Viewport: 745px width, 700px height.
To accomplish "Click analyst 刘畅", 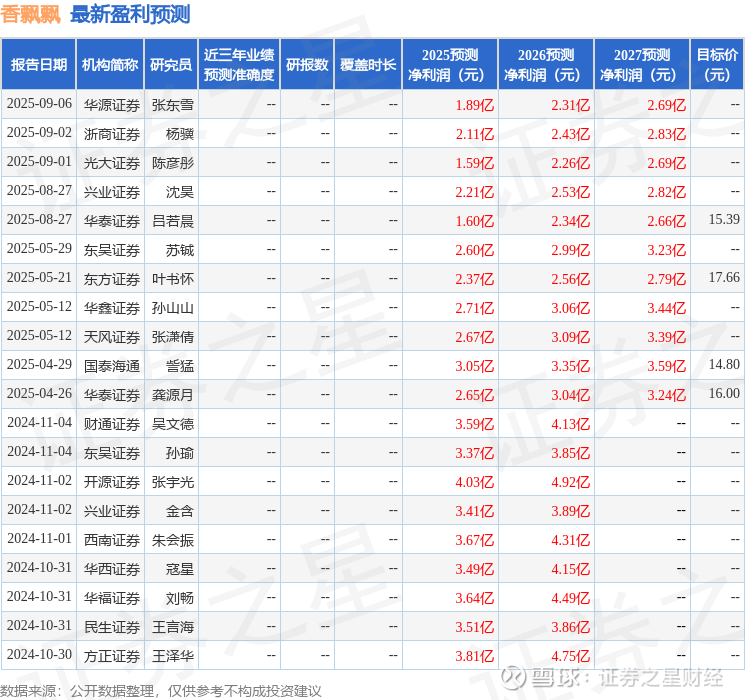I will coord(180,598).
